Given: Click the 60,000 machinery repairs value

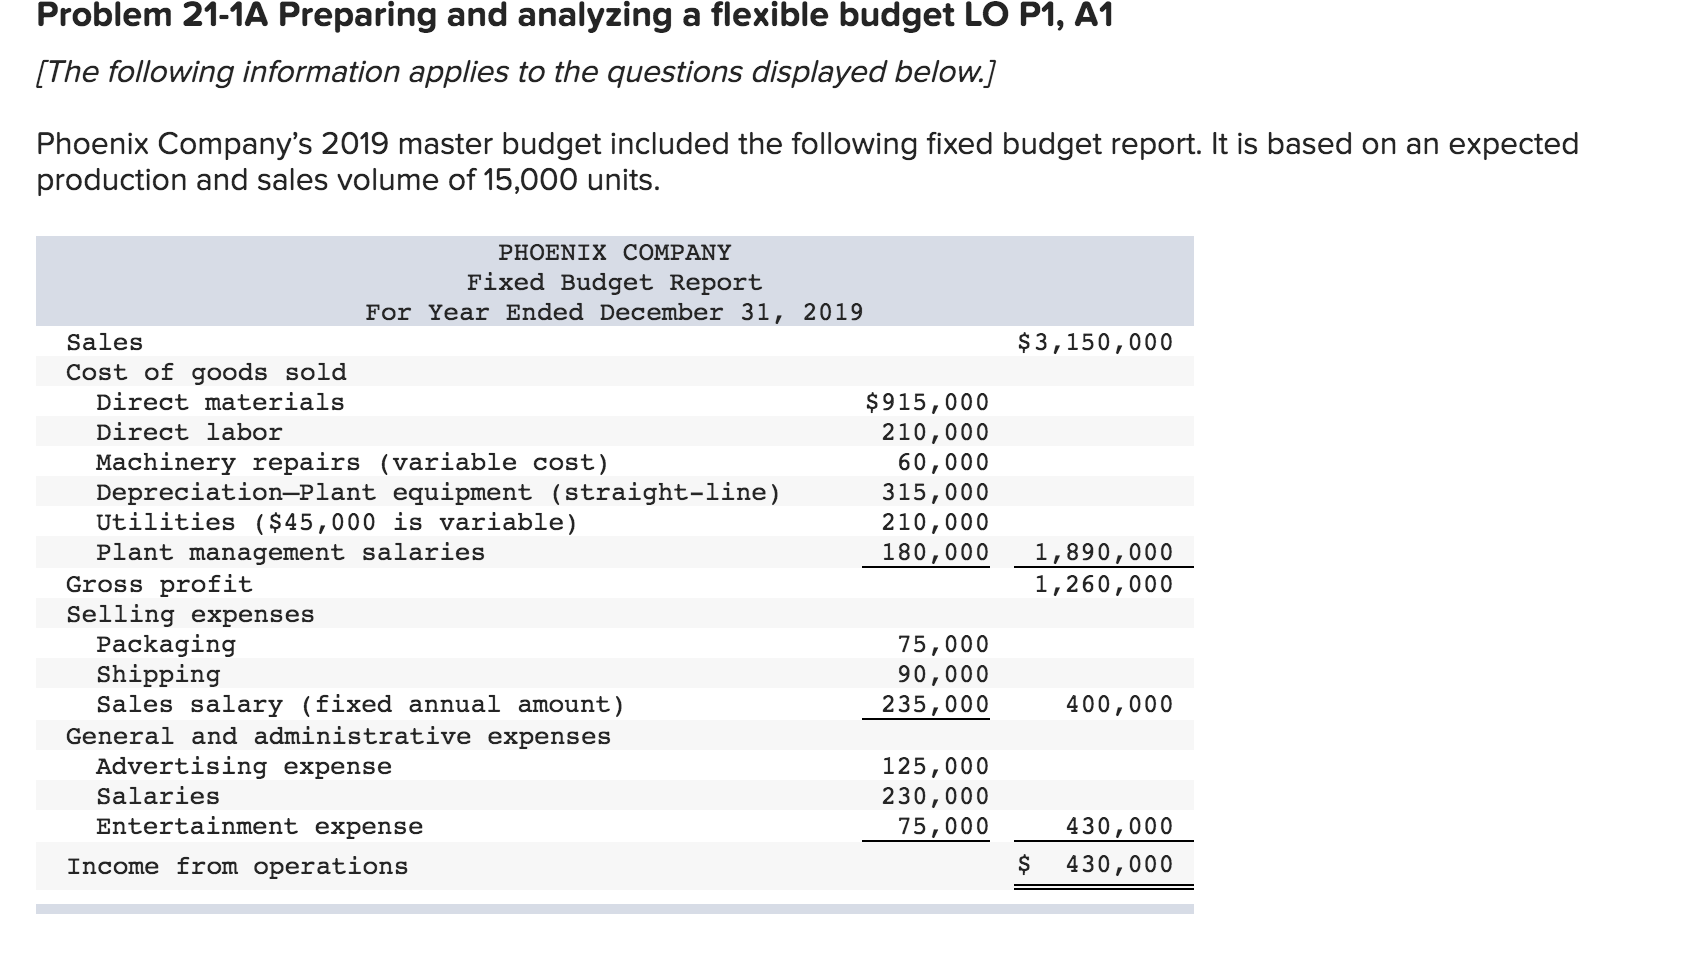Looking at the screenshot, I should point(943,463).
